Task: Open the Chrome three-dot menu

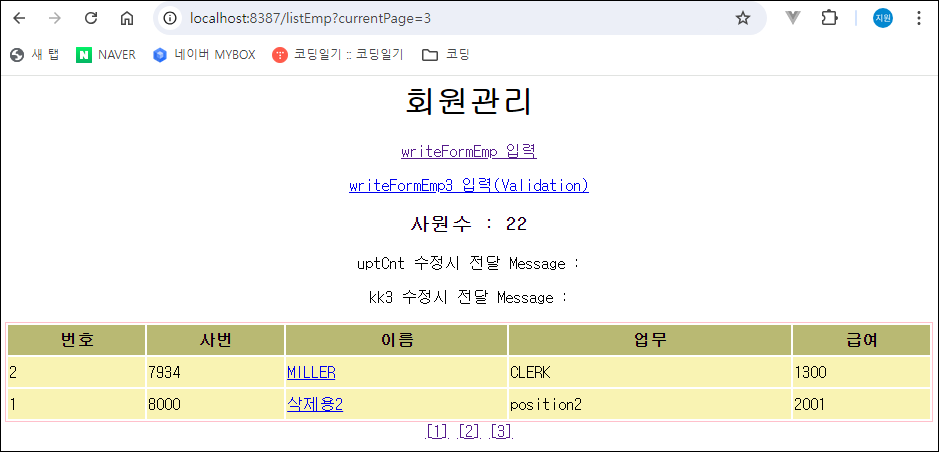Action: click(x=919, y=19)
